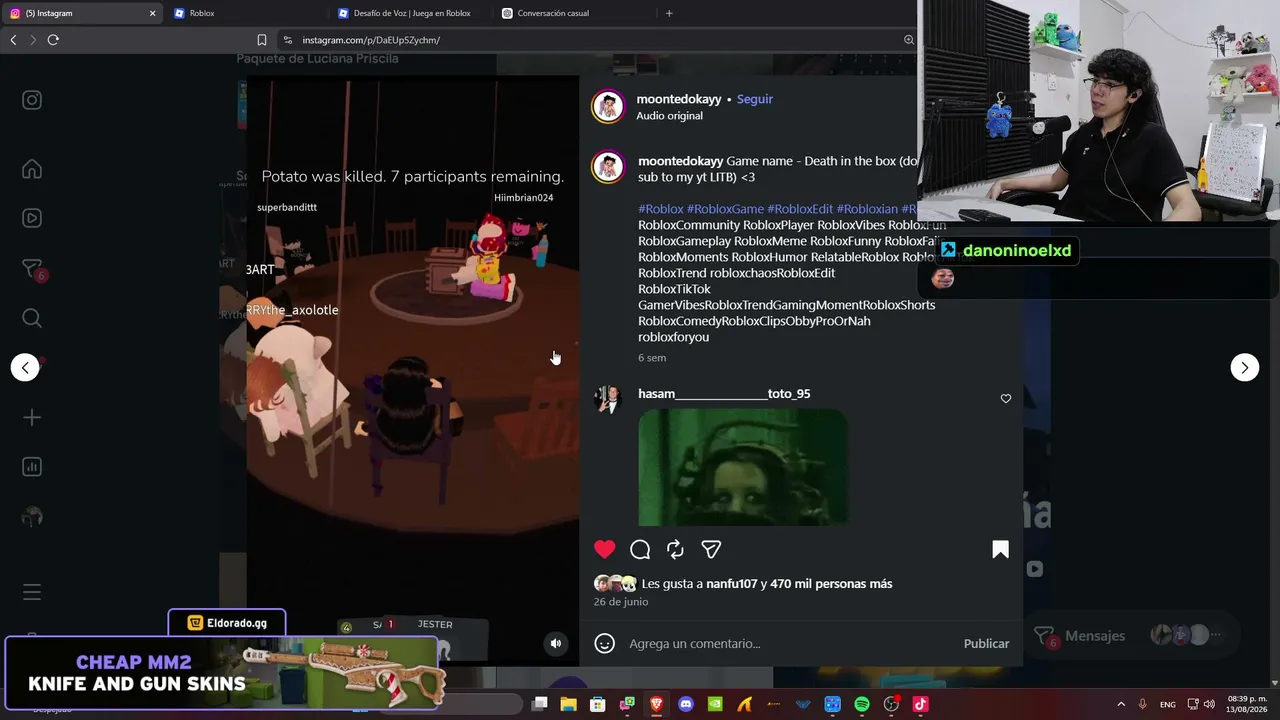1280x720 pixels.
Task: Open OBS Studio from the taskbar
Action: (891, 704)
